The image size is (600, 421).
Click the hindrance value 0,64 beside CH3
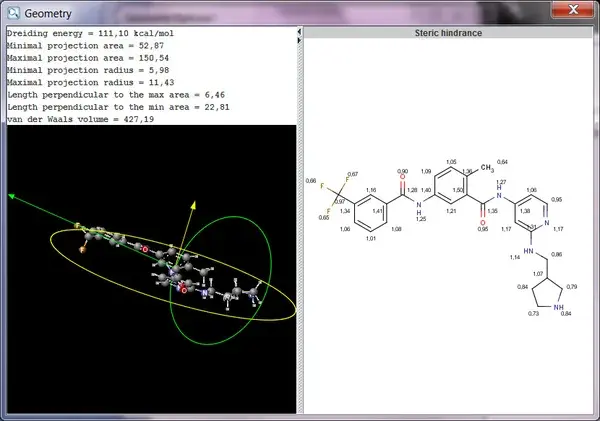click(x=502, y=162)
